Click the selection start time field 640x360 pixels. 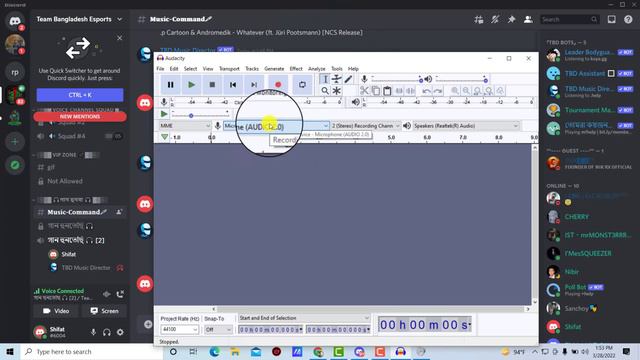point(271,329)
